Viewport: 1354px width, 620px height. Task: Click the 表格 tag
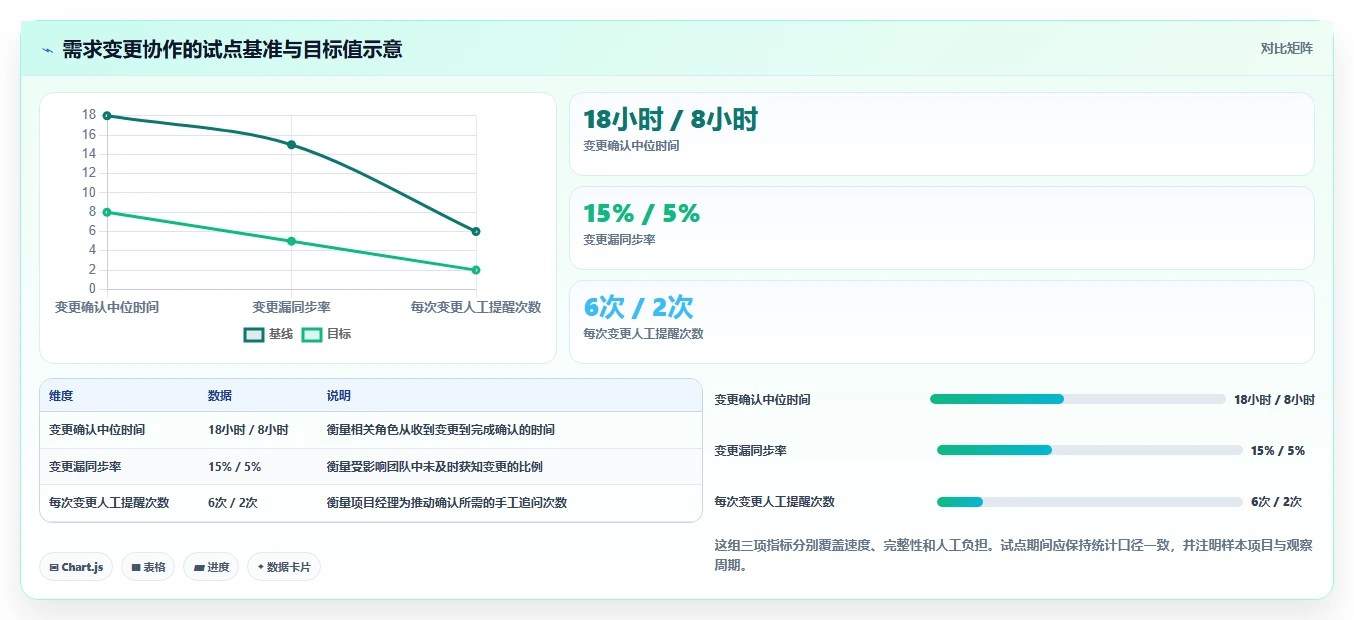148,567
